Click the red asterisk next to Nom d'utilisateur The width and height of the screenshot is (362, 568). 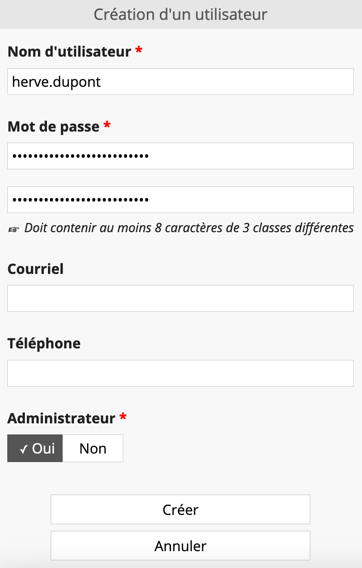[x=138, y=50]
